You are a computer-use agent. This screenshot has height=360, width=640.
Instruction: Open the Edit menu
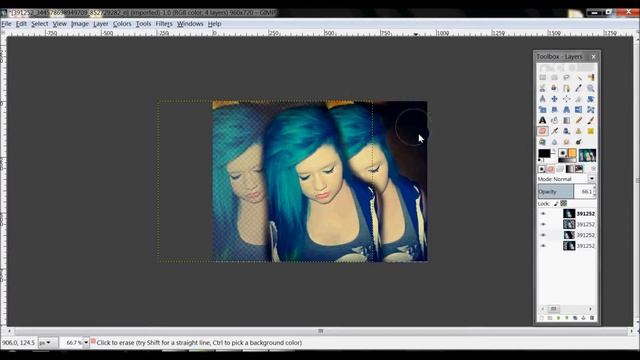point(21,24)
